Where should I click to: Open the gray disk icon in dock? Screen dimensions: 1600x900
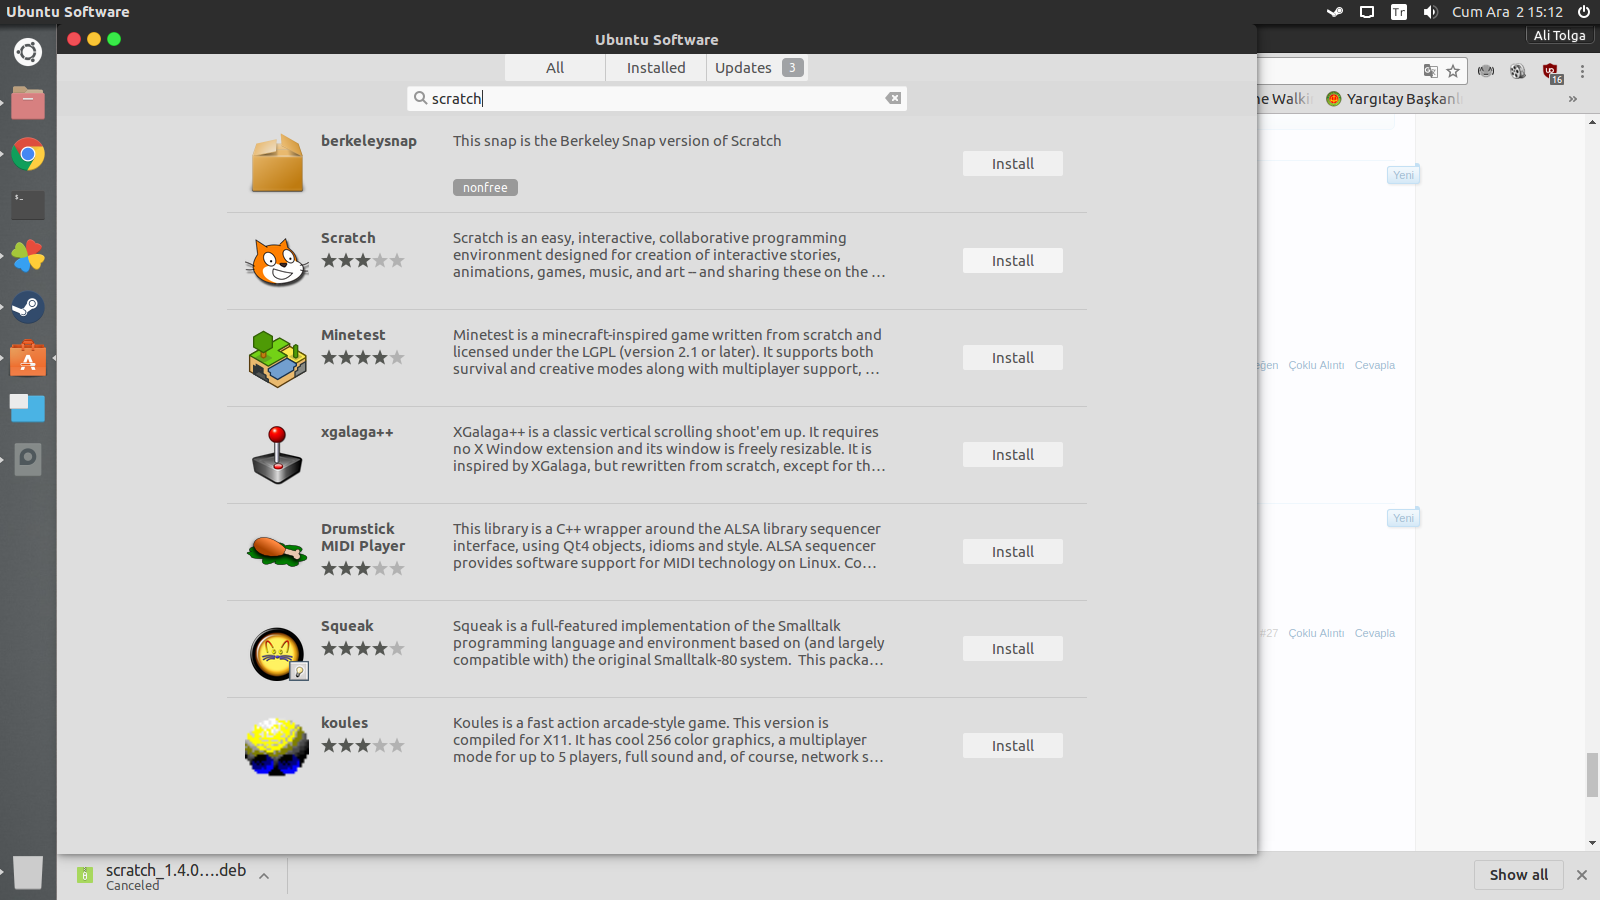(28, 459)
